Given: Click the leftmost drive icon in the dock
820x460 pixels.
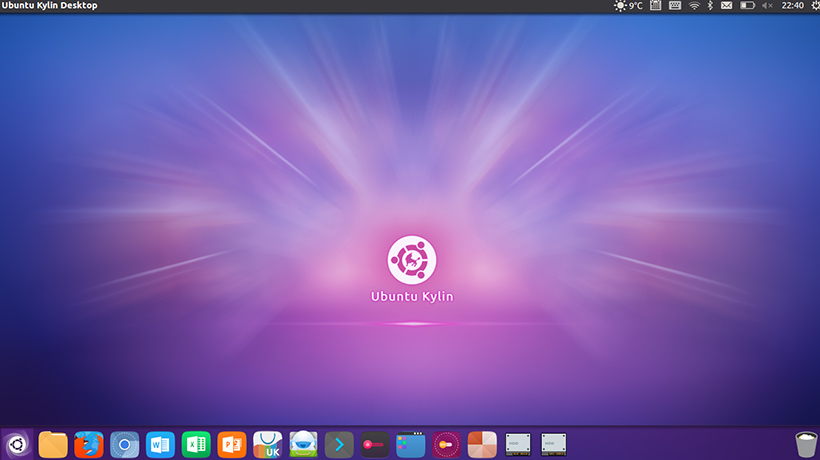Looking at the screenshot, I should pos(518,444).
